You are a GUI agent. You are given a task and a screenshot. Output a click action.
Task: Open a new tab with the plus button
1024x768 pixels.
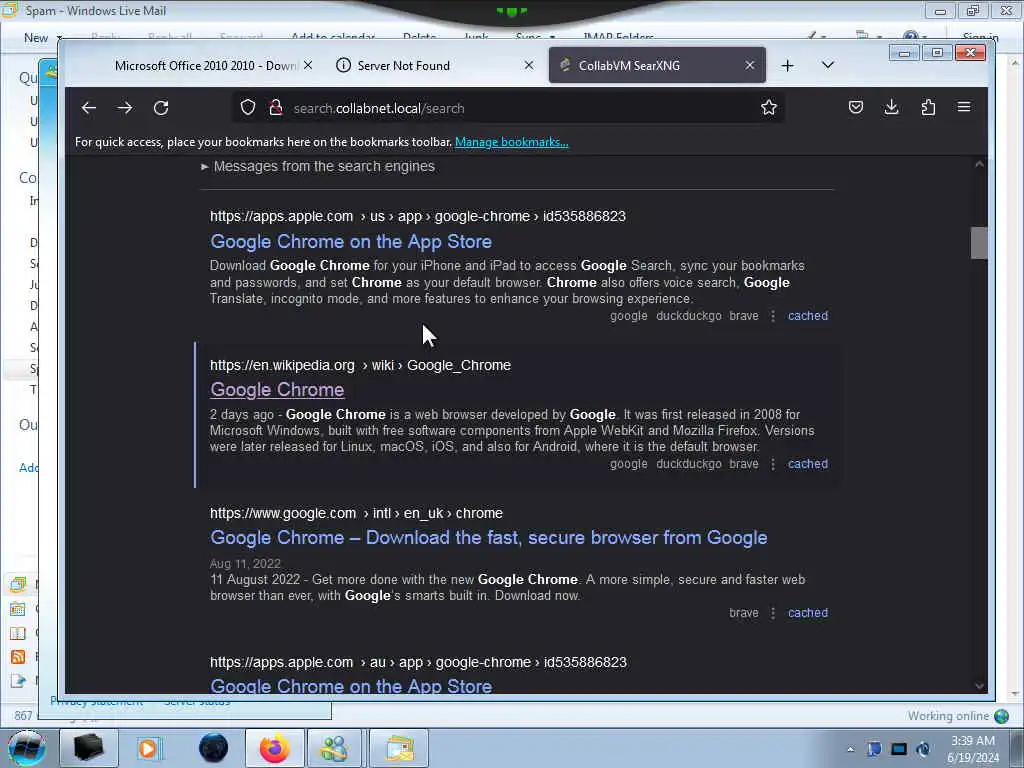pyautogui.click(x=788, y=65)
